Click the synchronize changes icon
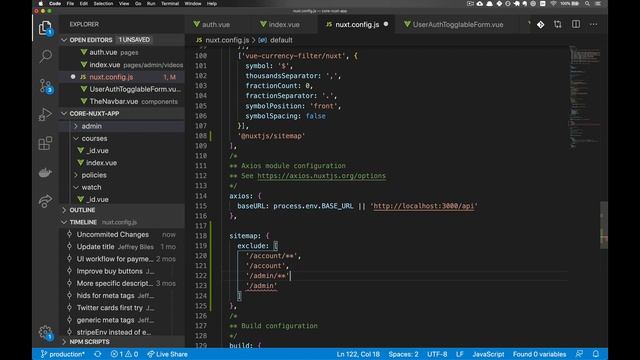 98,354
